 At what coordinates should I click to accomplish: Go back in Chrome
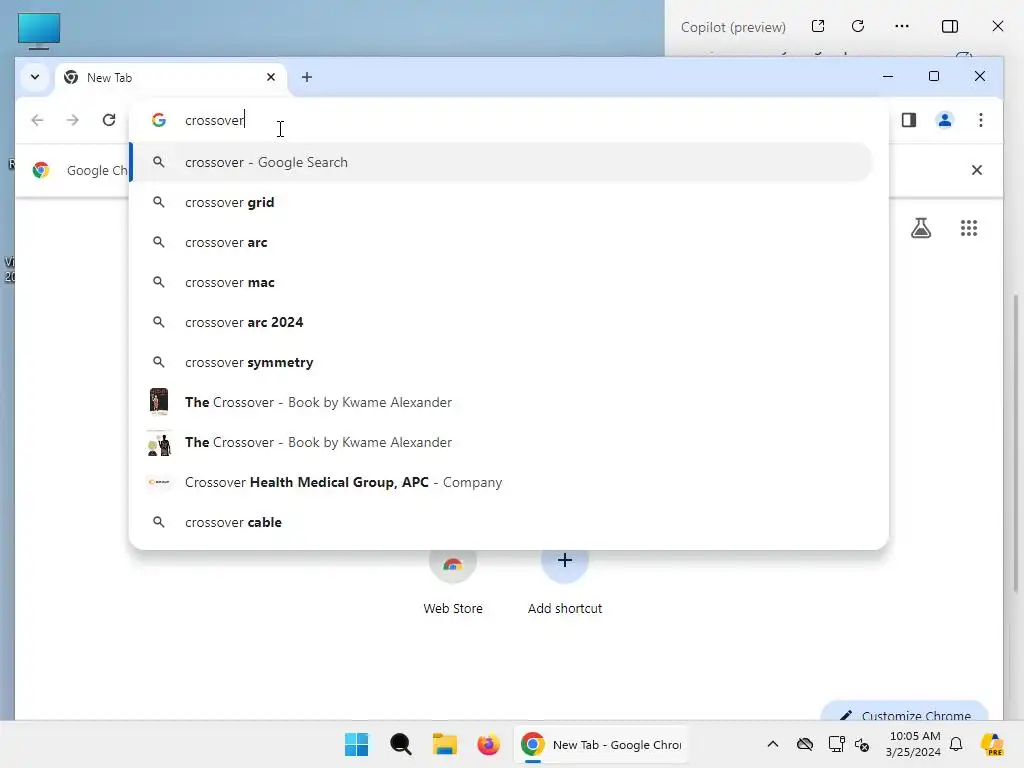37,120
